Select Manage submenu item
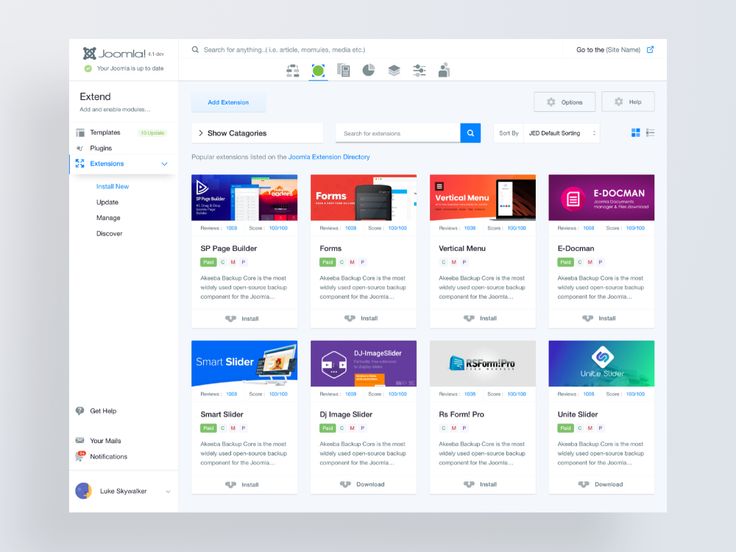The width and height of the screenshot is (736, 552). (108, 218)
